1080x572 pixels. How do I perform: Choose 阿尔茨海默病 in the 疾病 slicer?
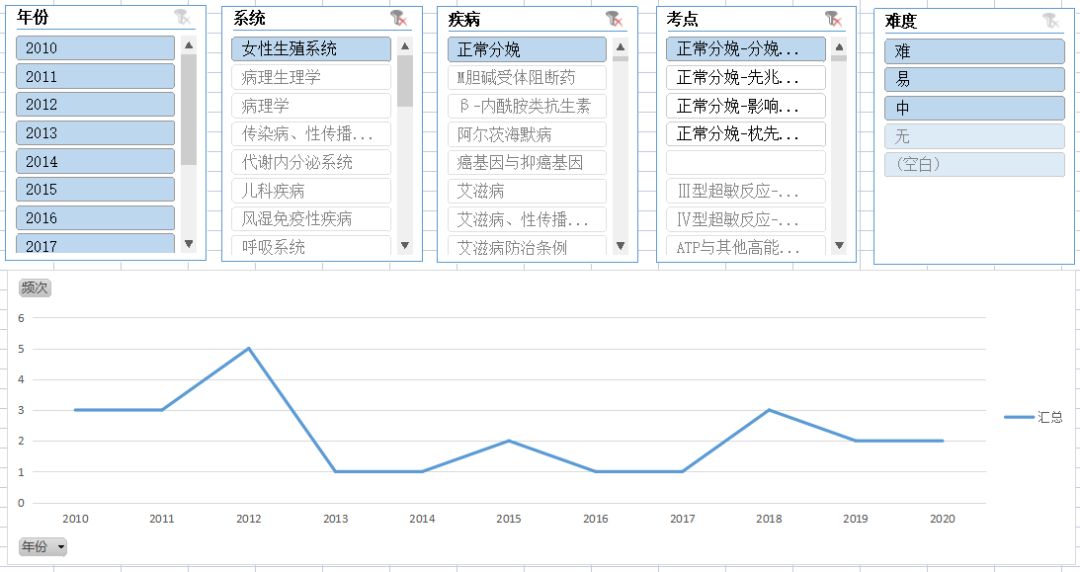tap(526, 134)
